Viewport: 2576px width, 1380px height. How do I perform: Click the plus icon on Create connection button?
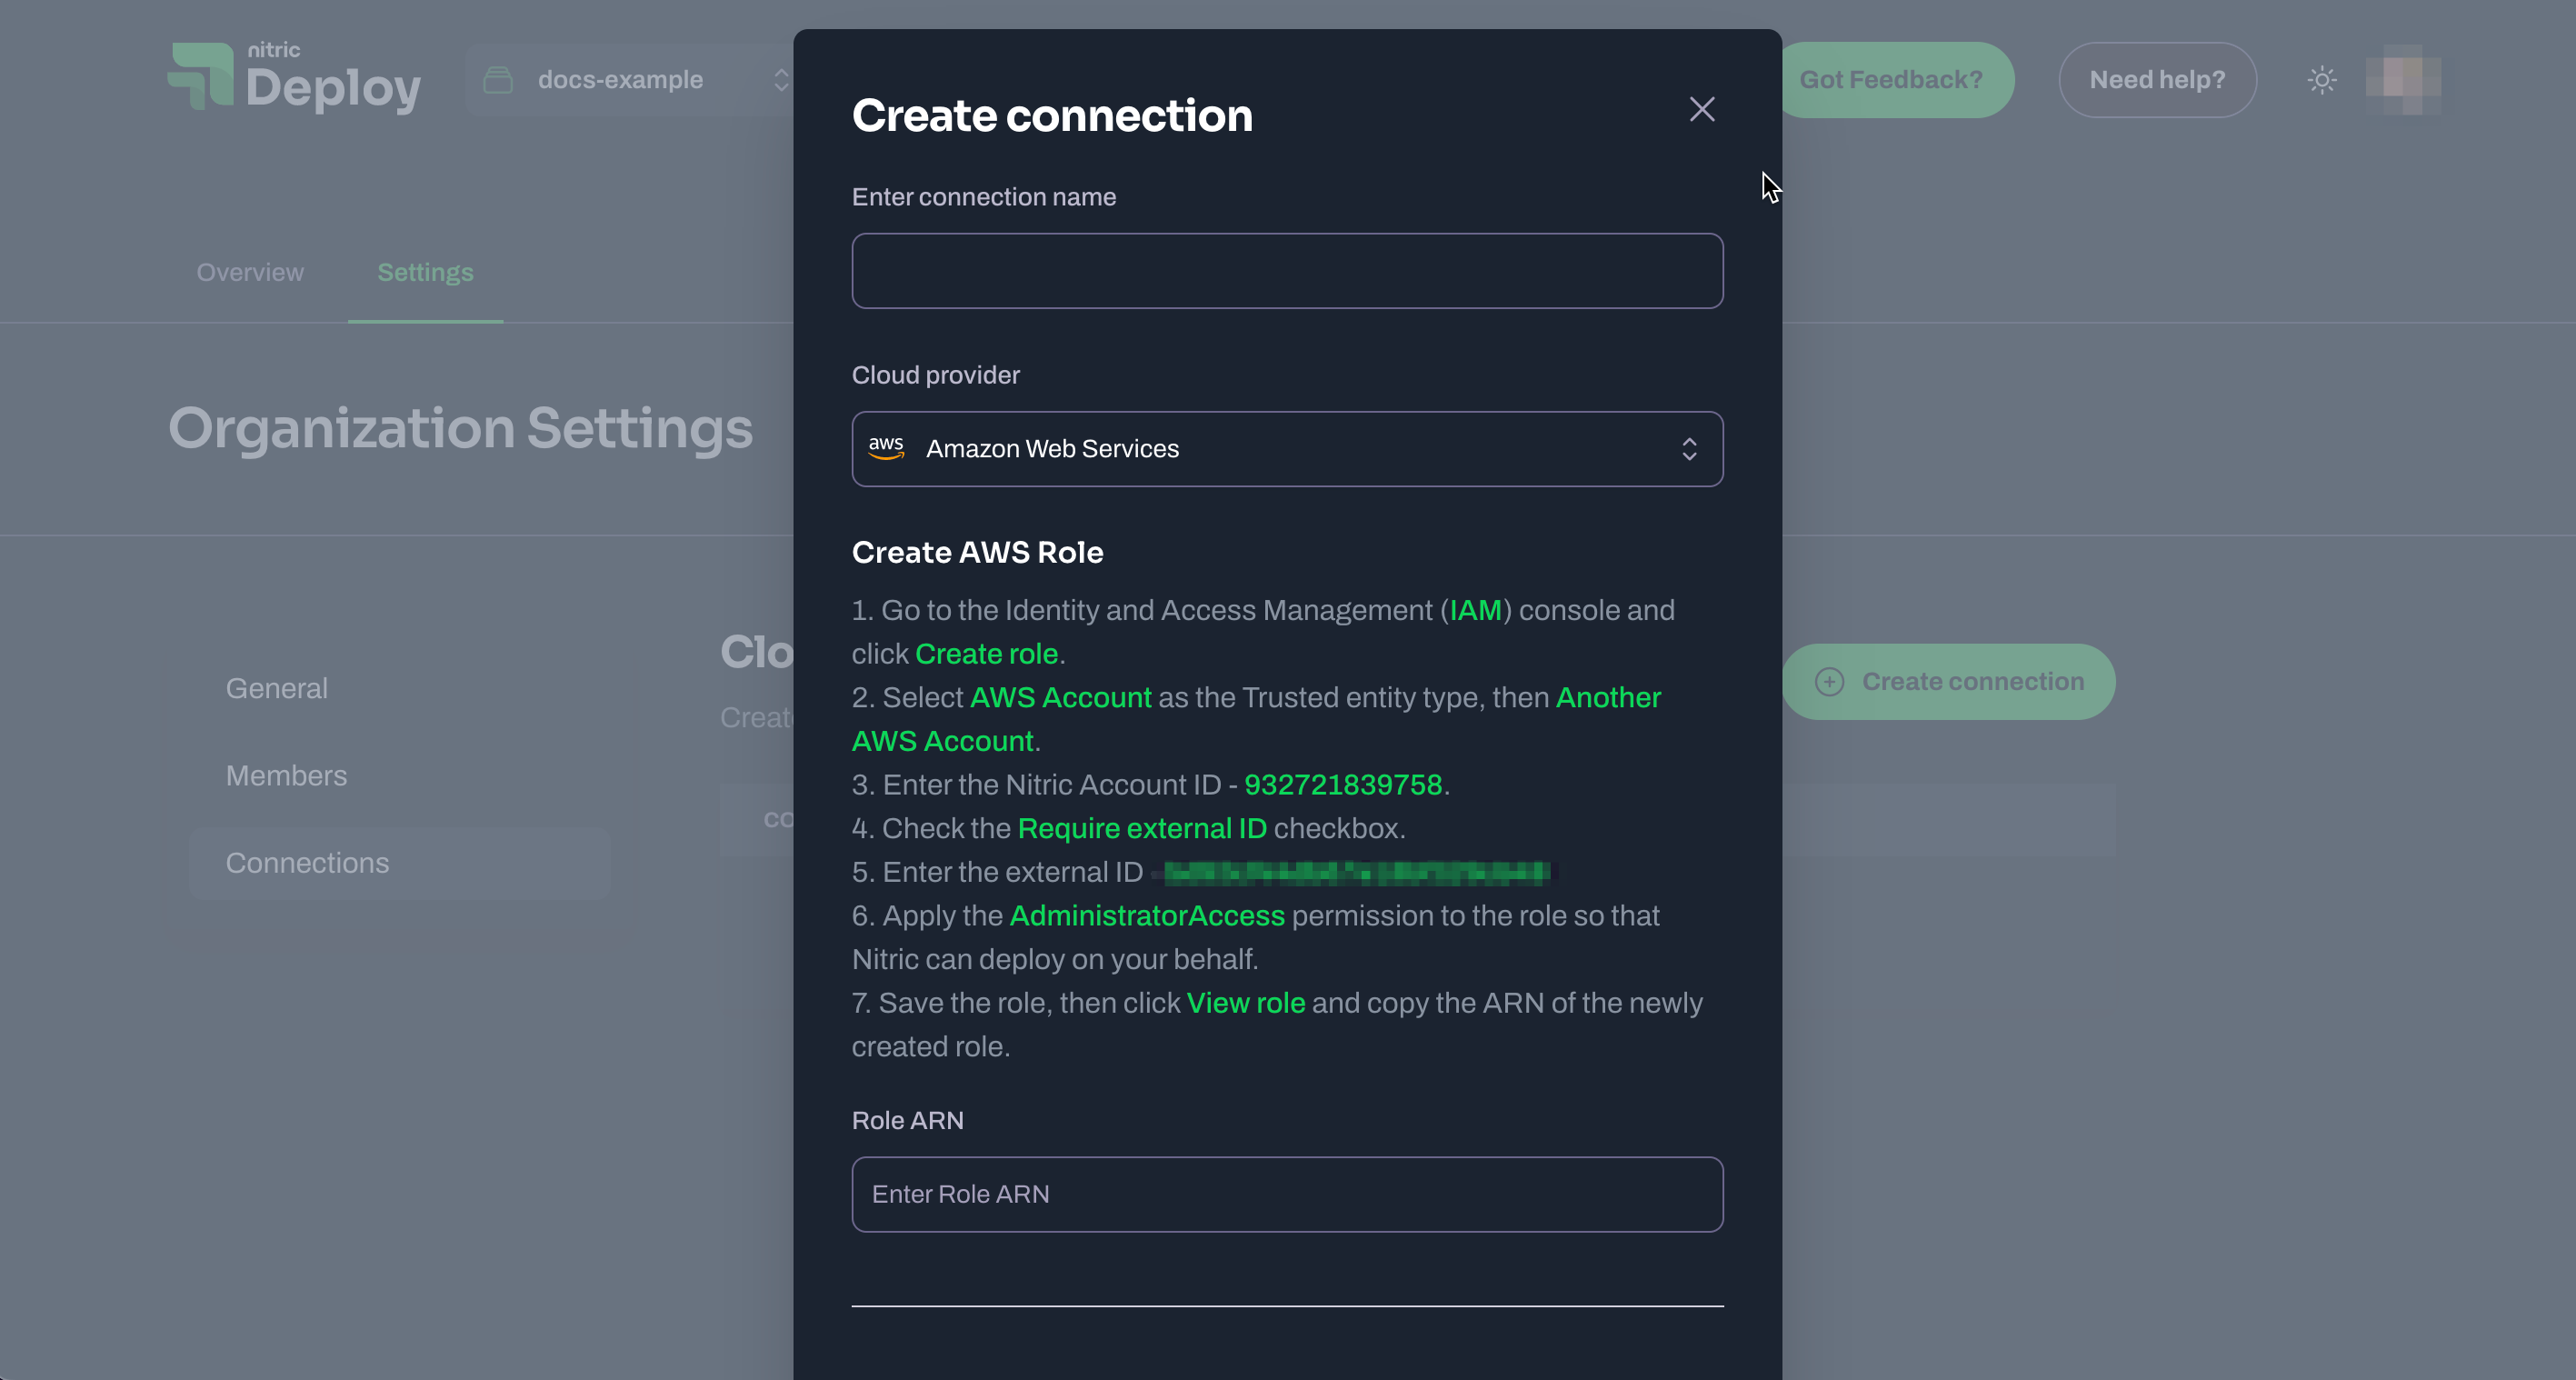[x=1829, y=682]
